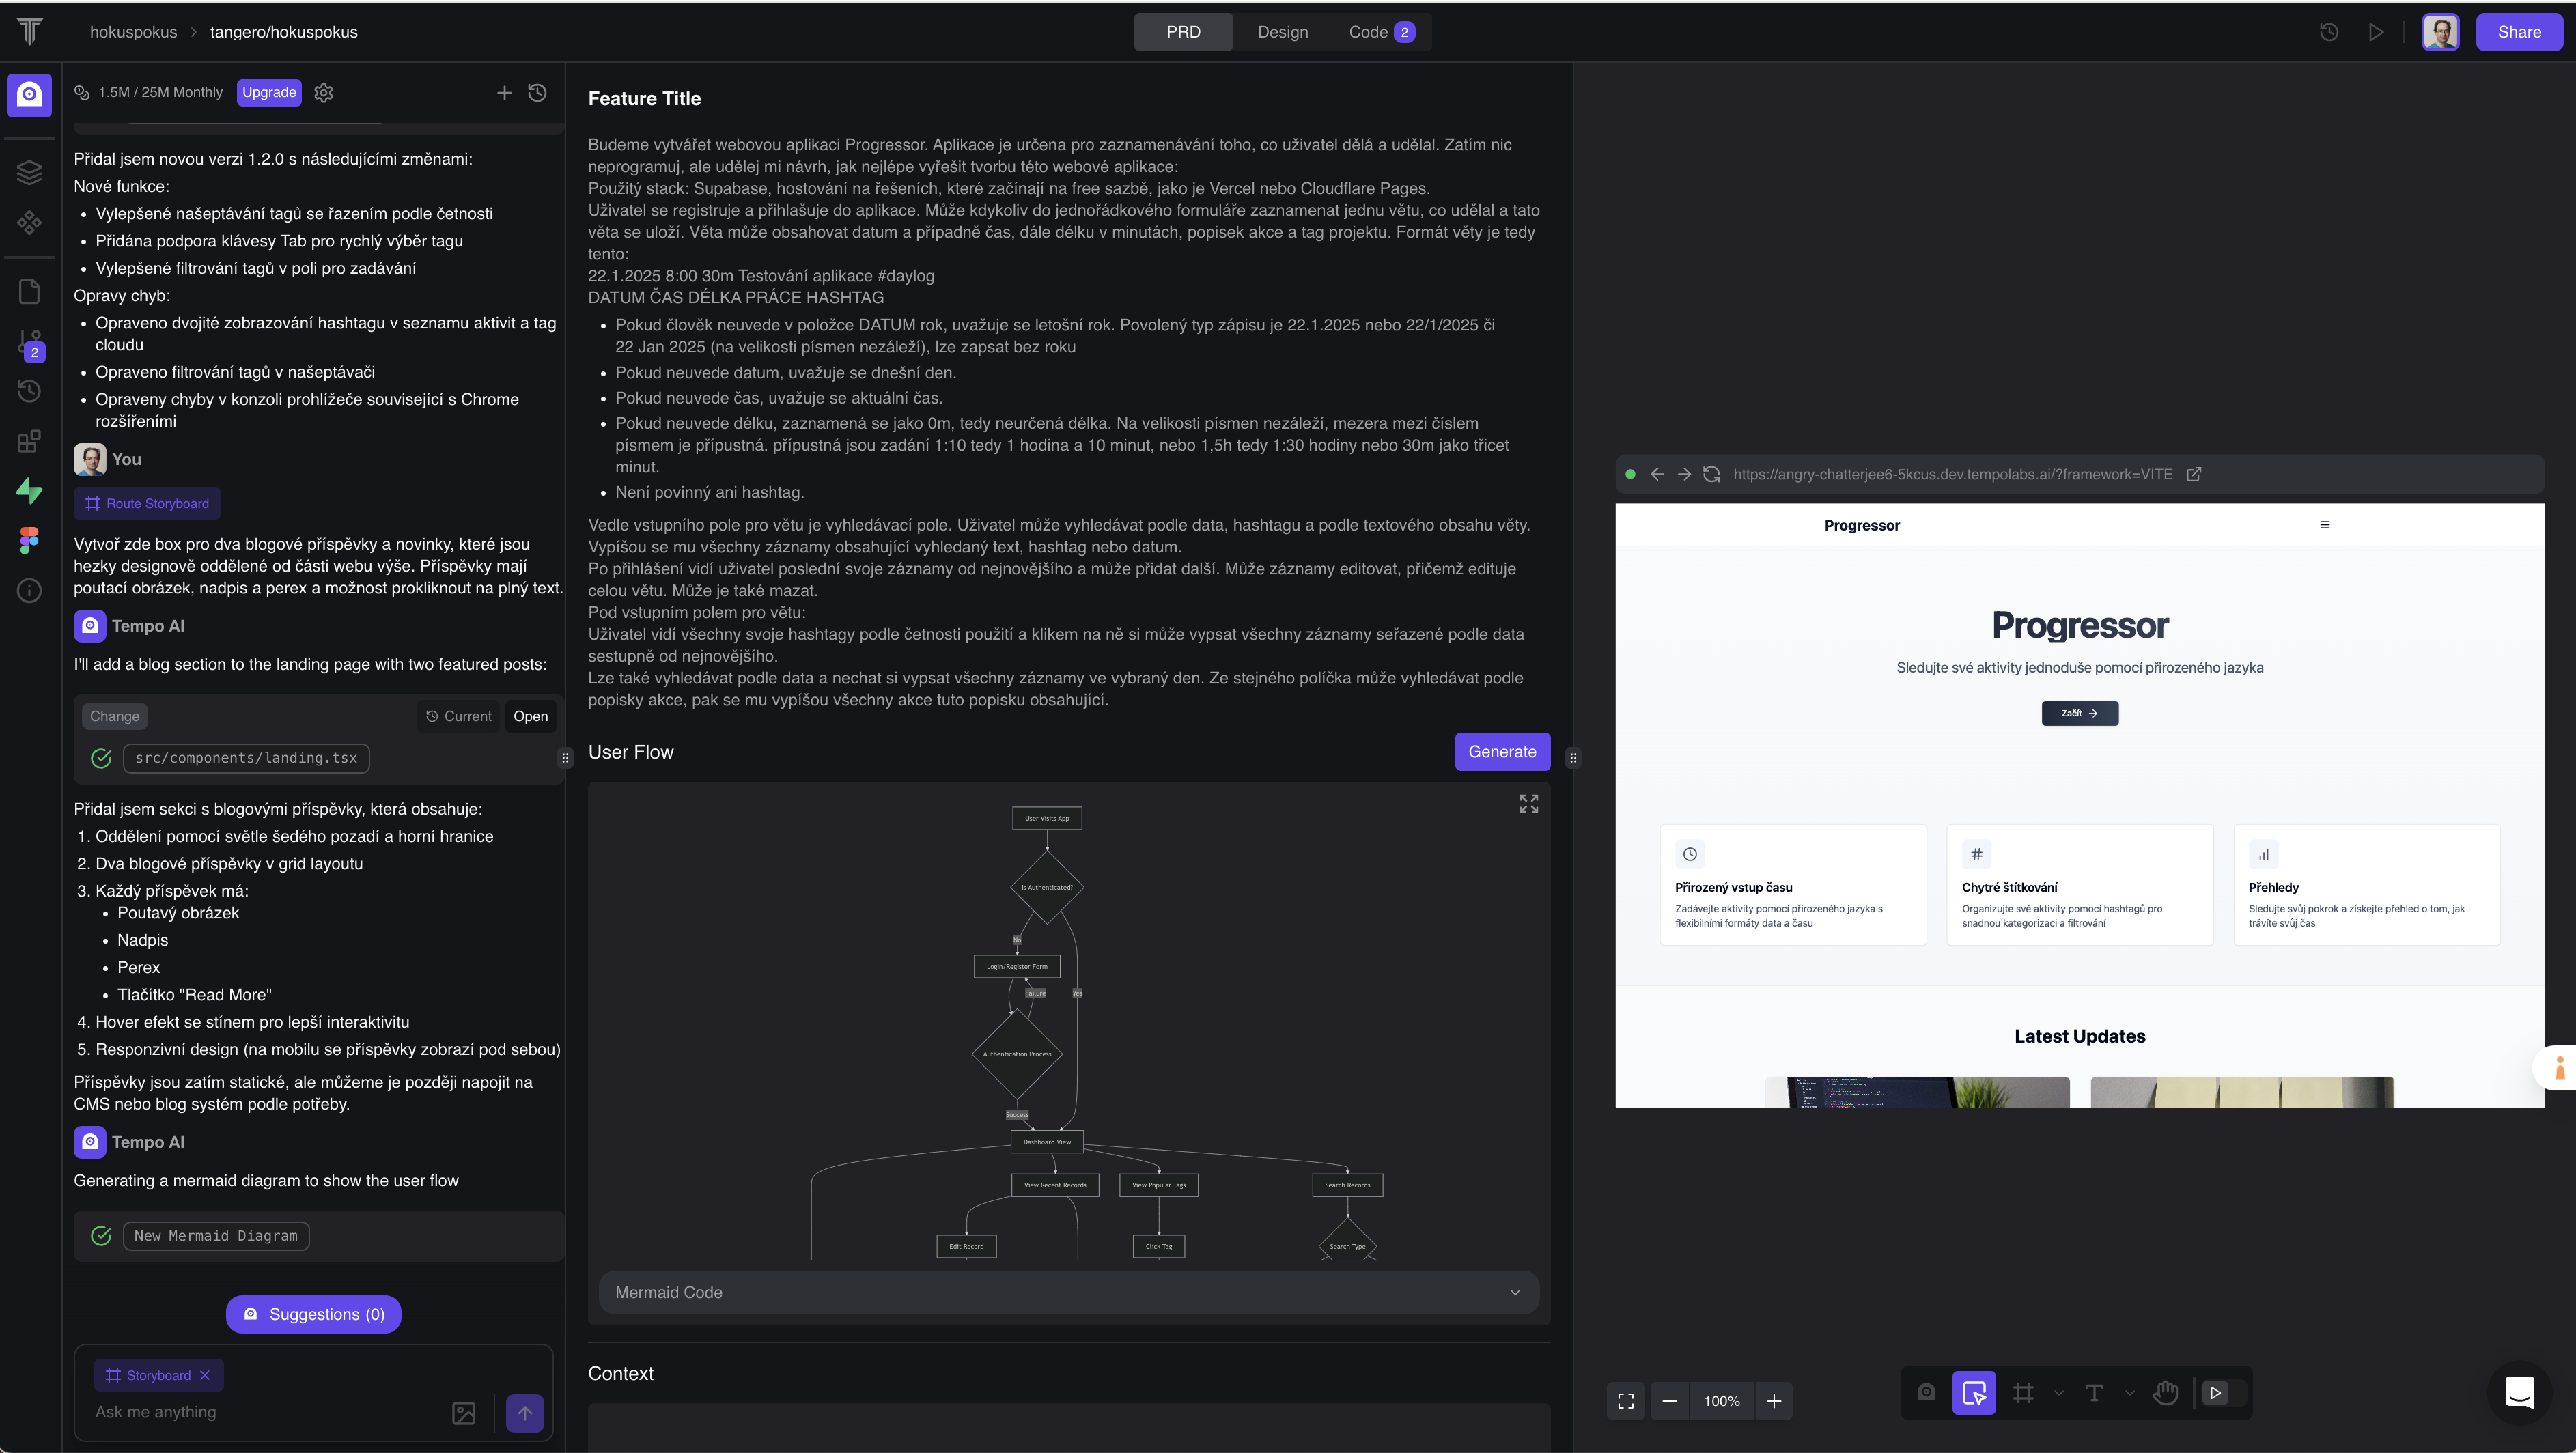This screenshot has width=2576, height=1453.
Task: Open the hamburger menu in Progressor preview
Action: point(2324,525)
